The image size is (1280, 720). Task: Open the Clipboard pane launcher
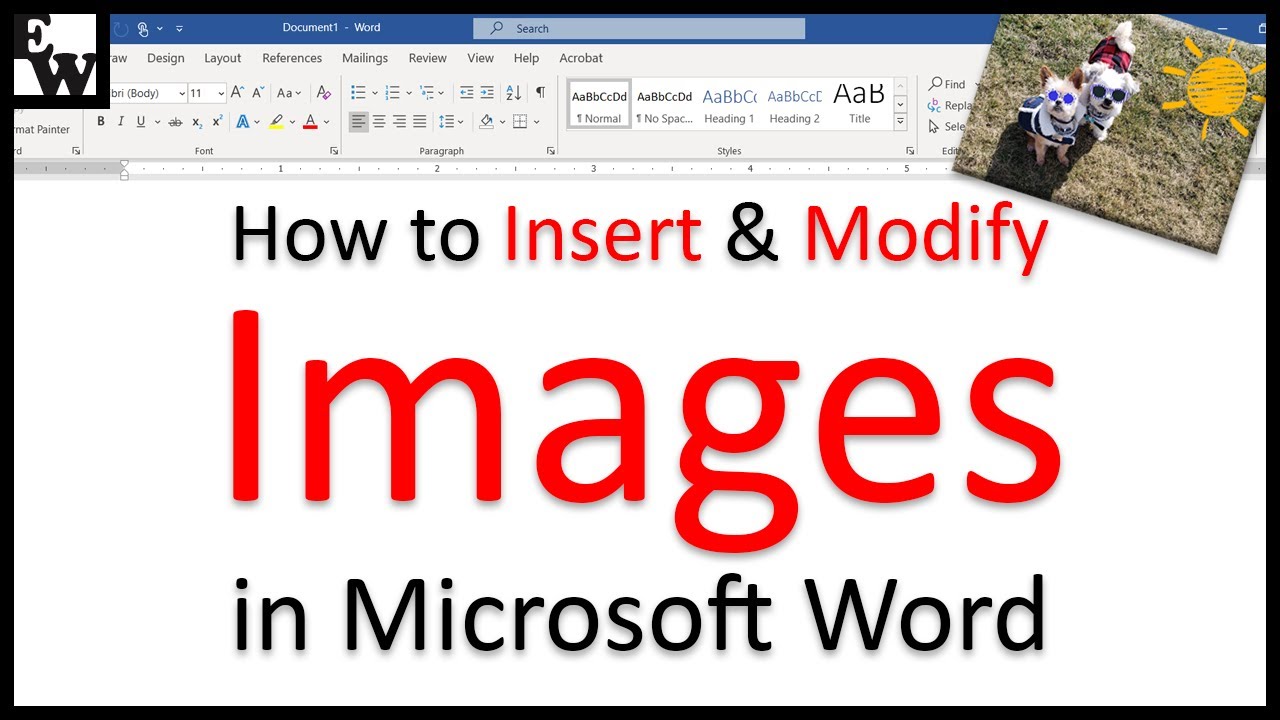(x=76, y=151)
